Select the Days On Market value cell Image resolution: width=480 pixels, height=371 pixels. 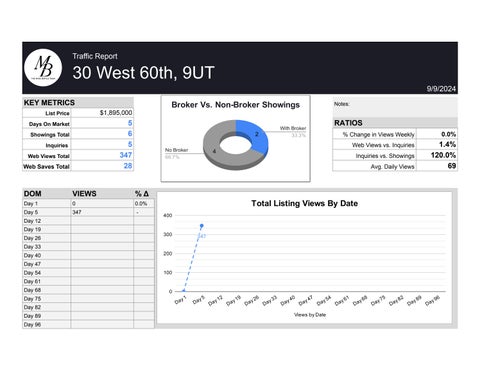(102, 123)
